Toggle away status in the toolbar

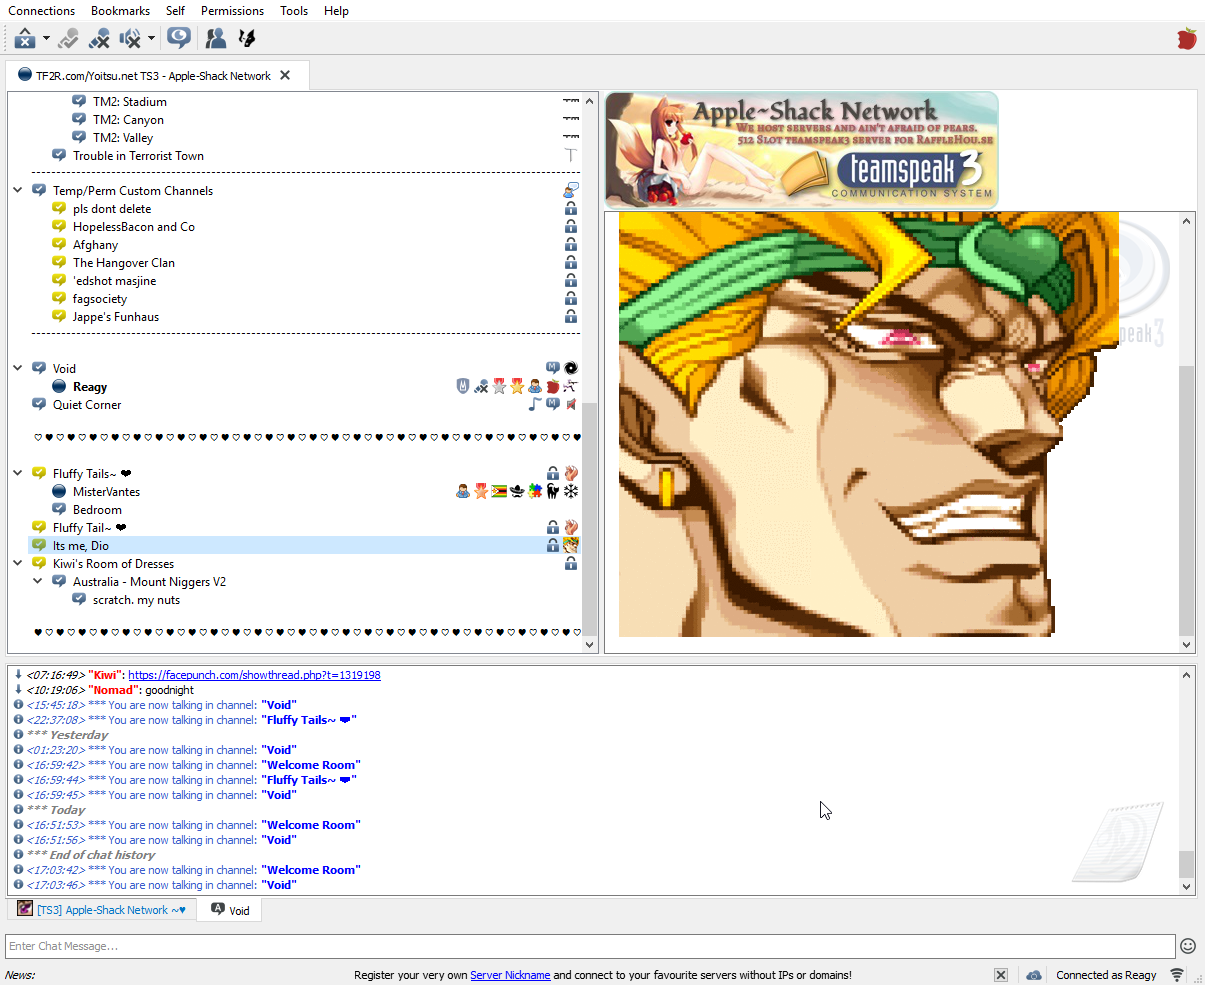(25, 38)
